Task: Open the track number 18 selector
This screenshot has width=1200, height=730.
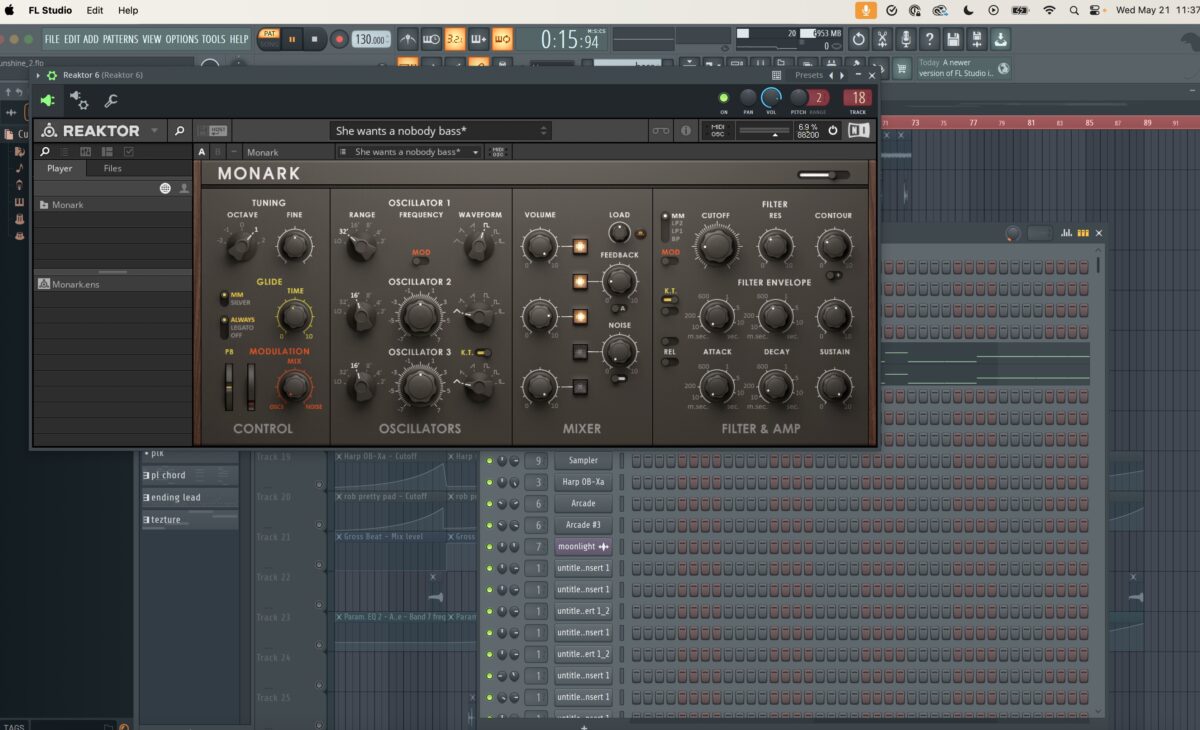Action: [857, 98]
